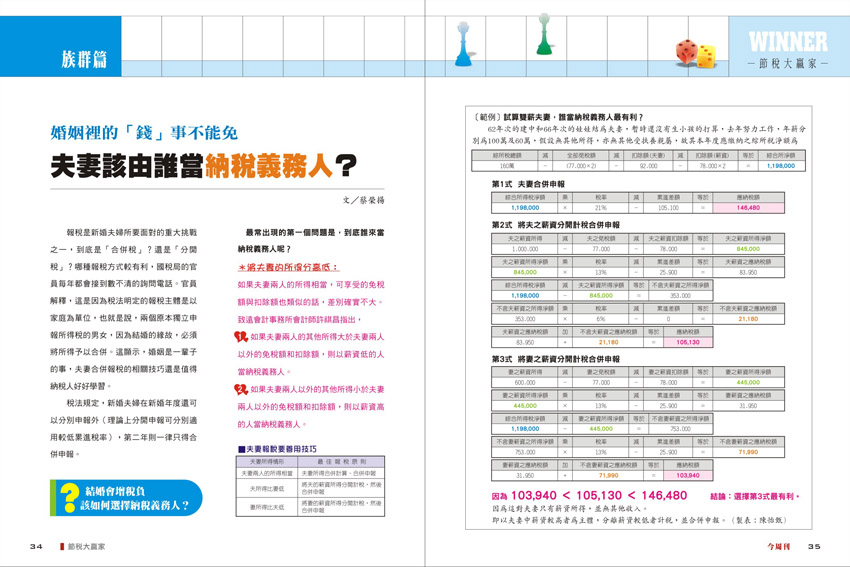
Task: Click the 21% tax rate cell
Action: coord(601,208)
